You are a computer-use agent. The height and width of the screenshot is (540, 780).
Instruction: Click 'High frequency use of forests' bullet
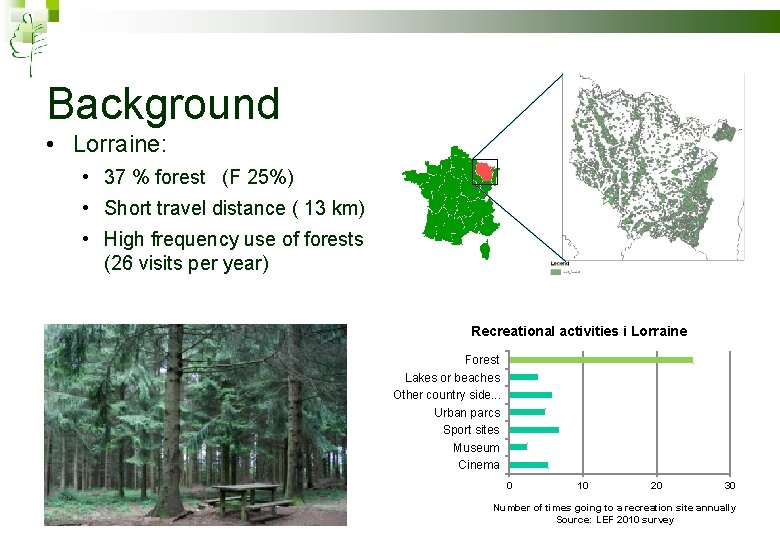click(x=233, y=239)
